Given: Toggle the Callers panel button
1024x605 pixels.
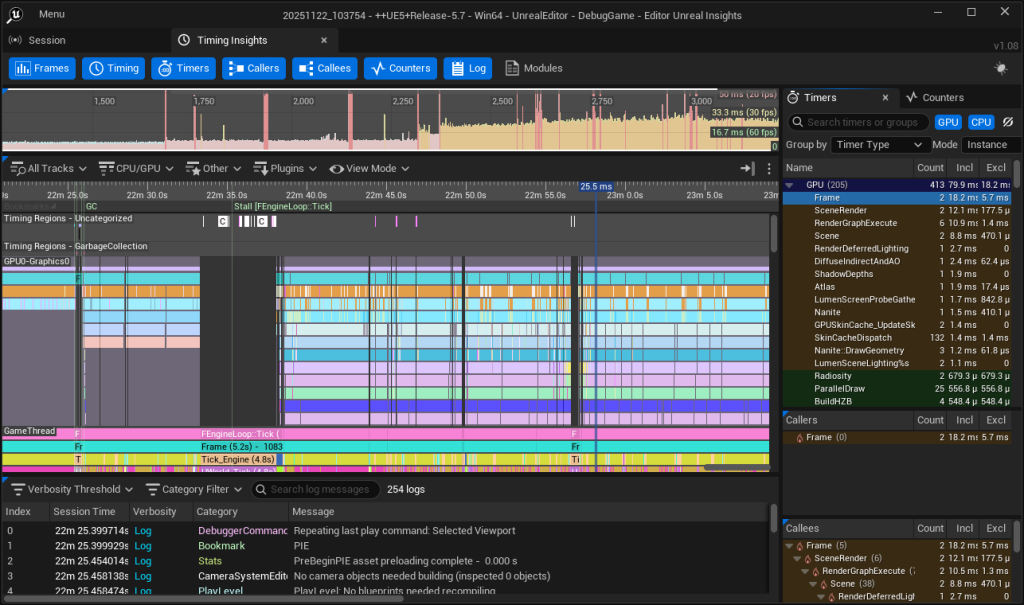Looking at the screenshot, I should pyautogui.click(x=252, y=68).
